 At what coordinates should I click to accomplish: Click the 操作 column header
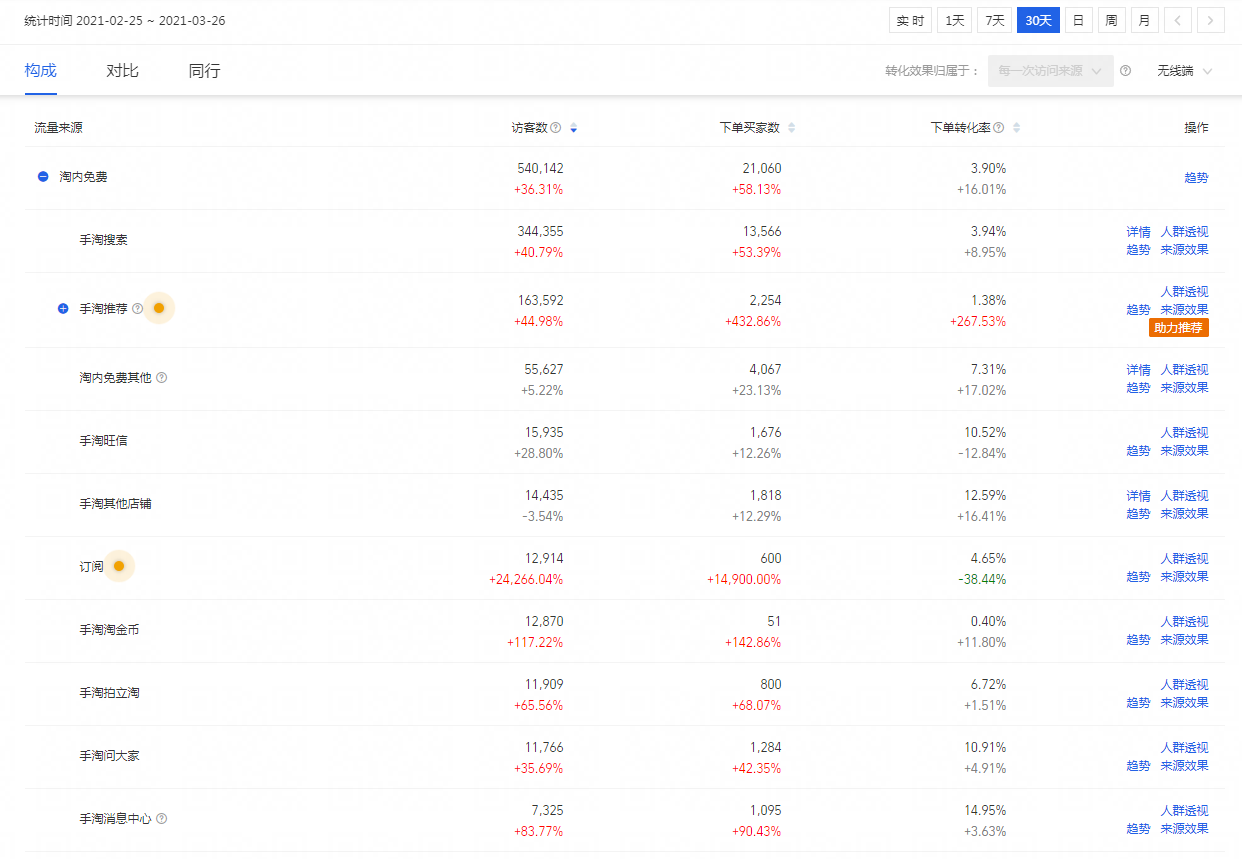tap(1197, 128)
